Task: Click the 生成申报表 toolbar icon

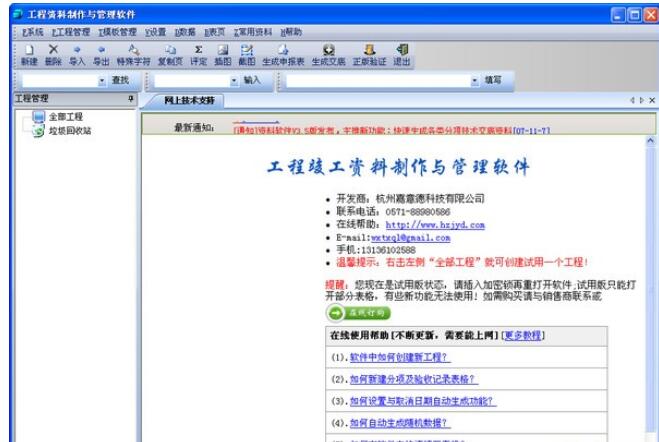Action: 283,55
